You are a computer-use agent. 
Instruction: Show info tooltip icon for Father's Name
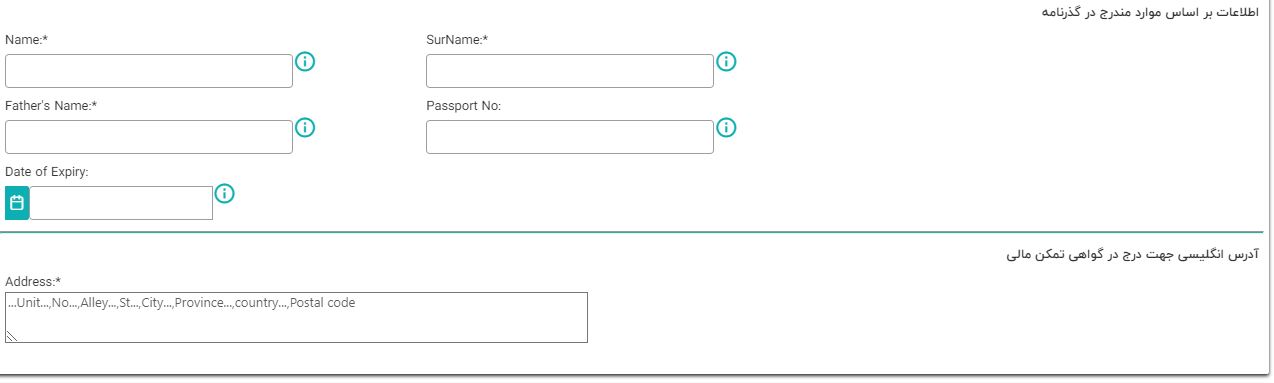306,127
